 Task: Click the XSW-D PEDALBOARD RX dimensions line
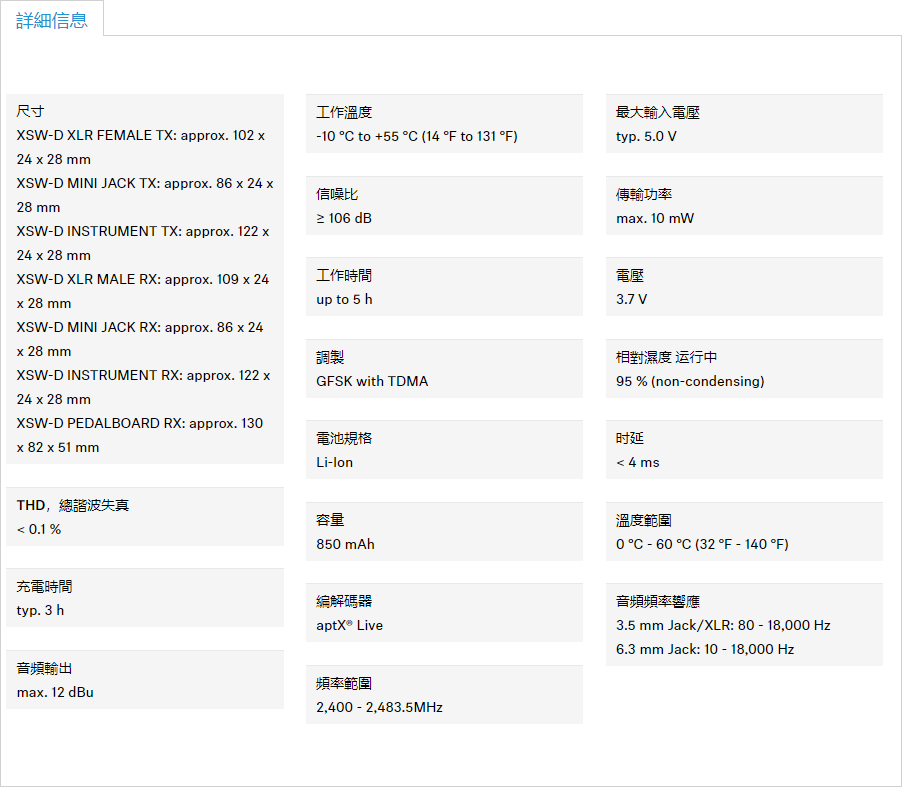tap(140, 435)
